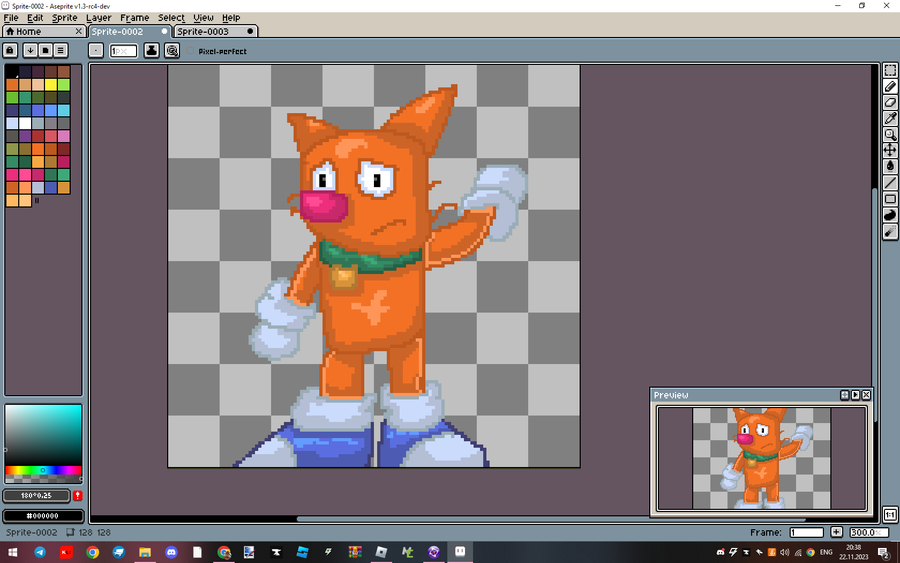900x563 pixels.
Task: Click the Sprite-0003 tab modified dot
Action: (x=250, y=32)
